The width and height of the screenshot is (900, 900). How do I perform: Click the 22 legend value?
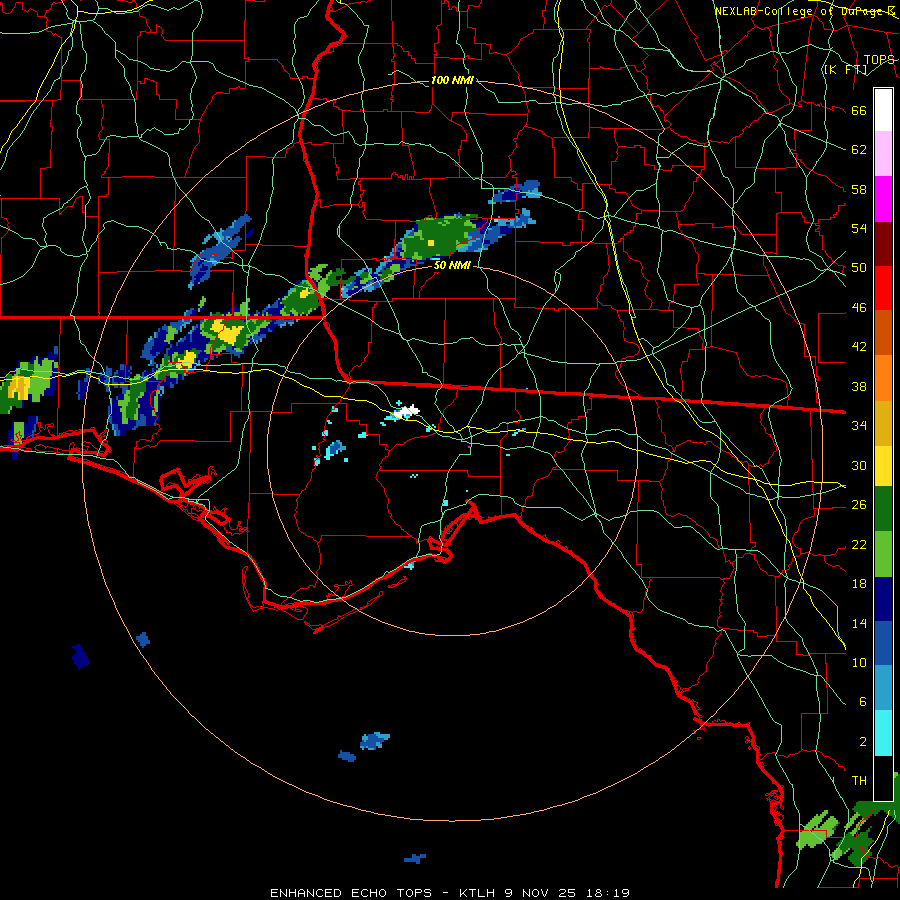(x=859, y=544)
